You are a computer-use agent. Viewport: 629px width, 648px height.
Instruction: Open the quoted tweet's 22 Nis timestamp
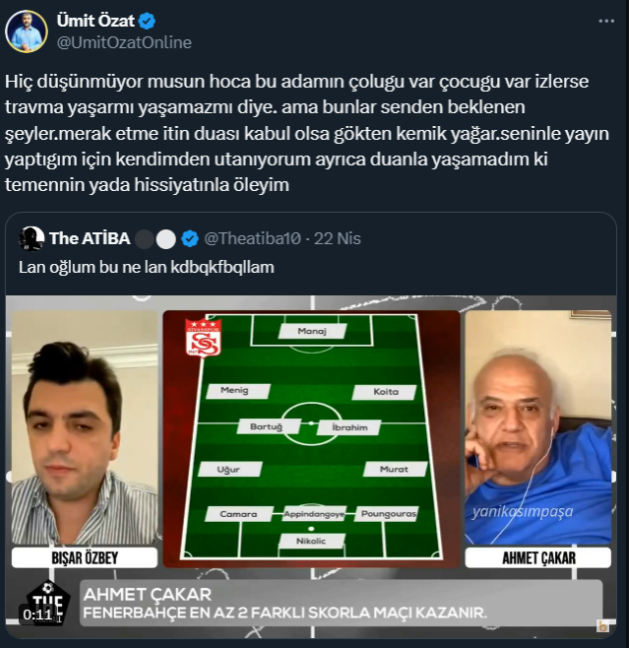click(337, 238)
